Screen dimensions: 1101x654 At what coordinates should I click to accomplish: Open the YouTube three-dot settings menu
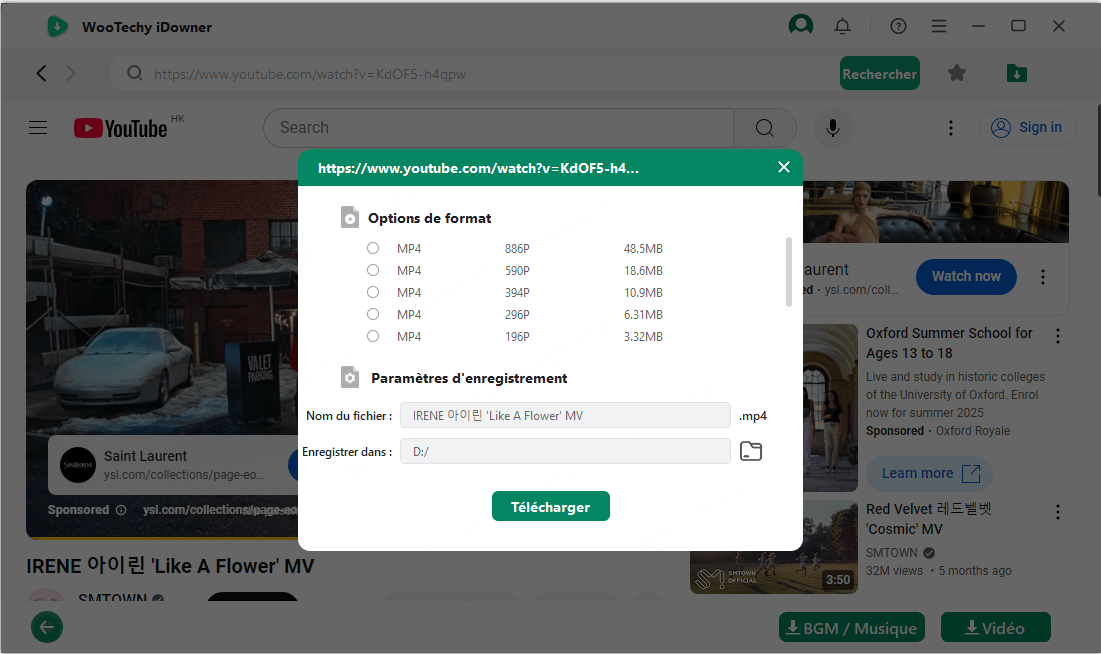point(951,128)
